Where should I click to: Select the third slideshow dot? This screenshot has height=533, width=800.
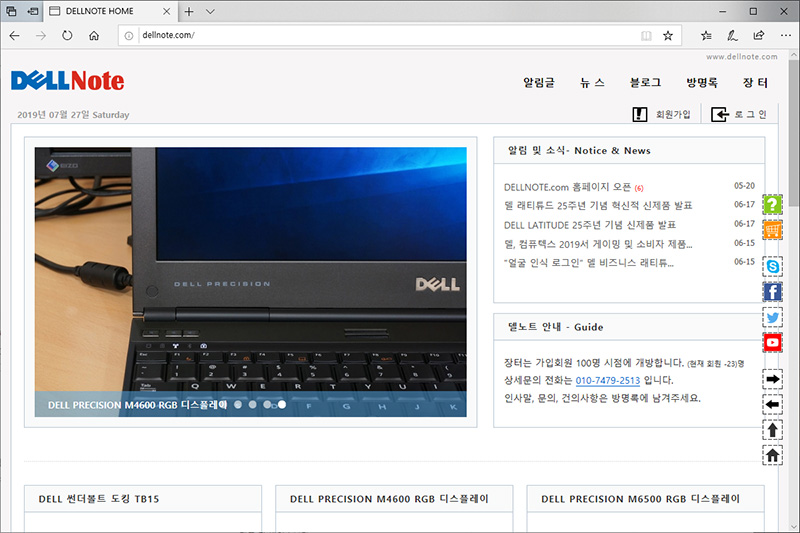[x=267, y=404]
